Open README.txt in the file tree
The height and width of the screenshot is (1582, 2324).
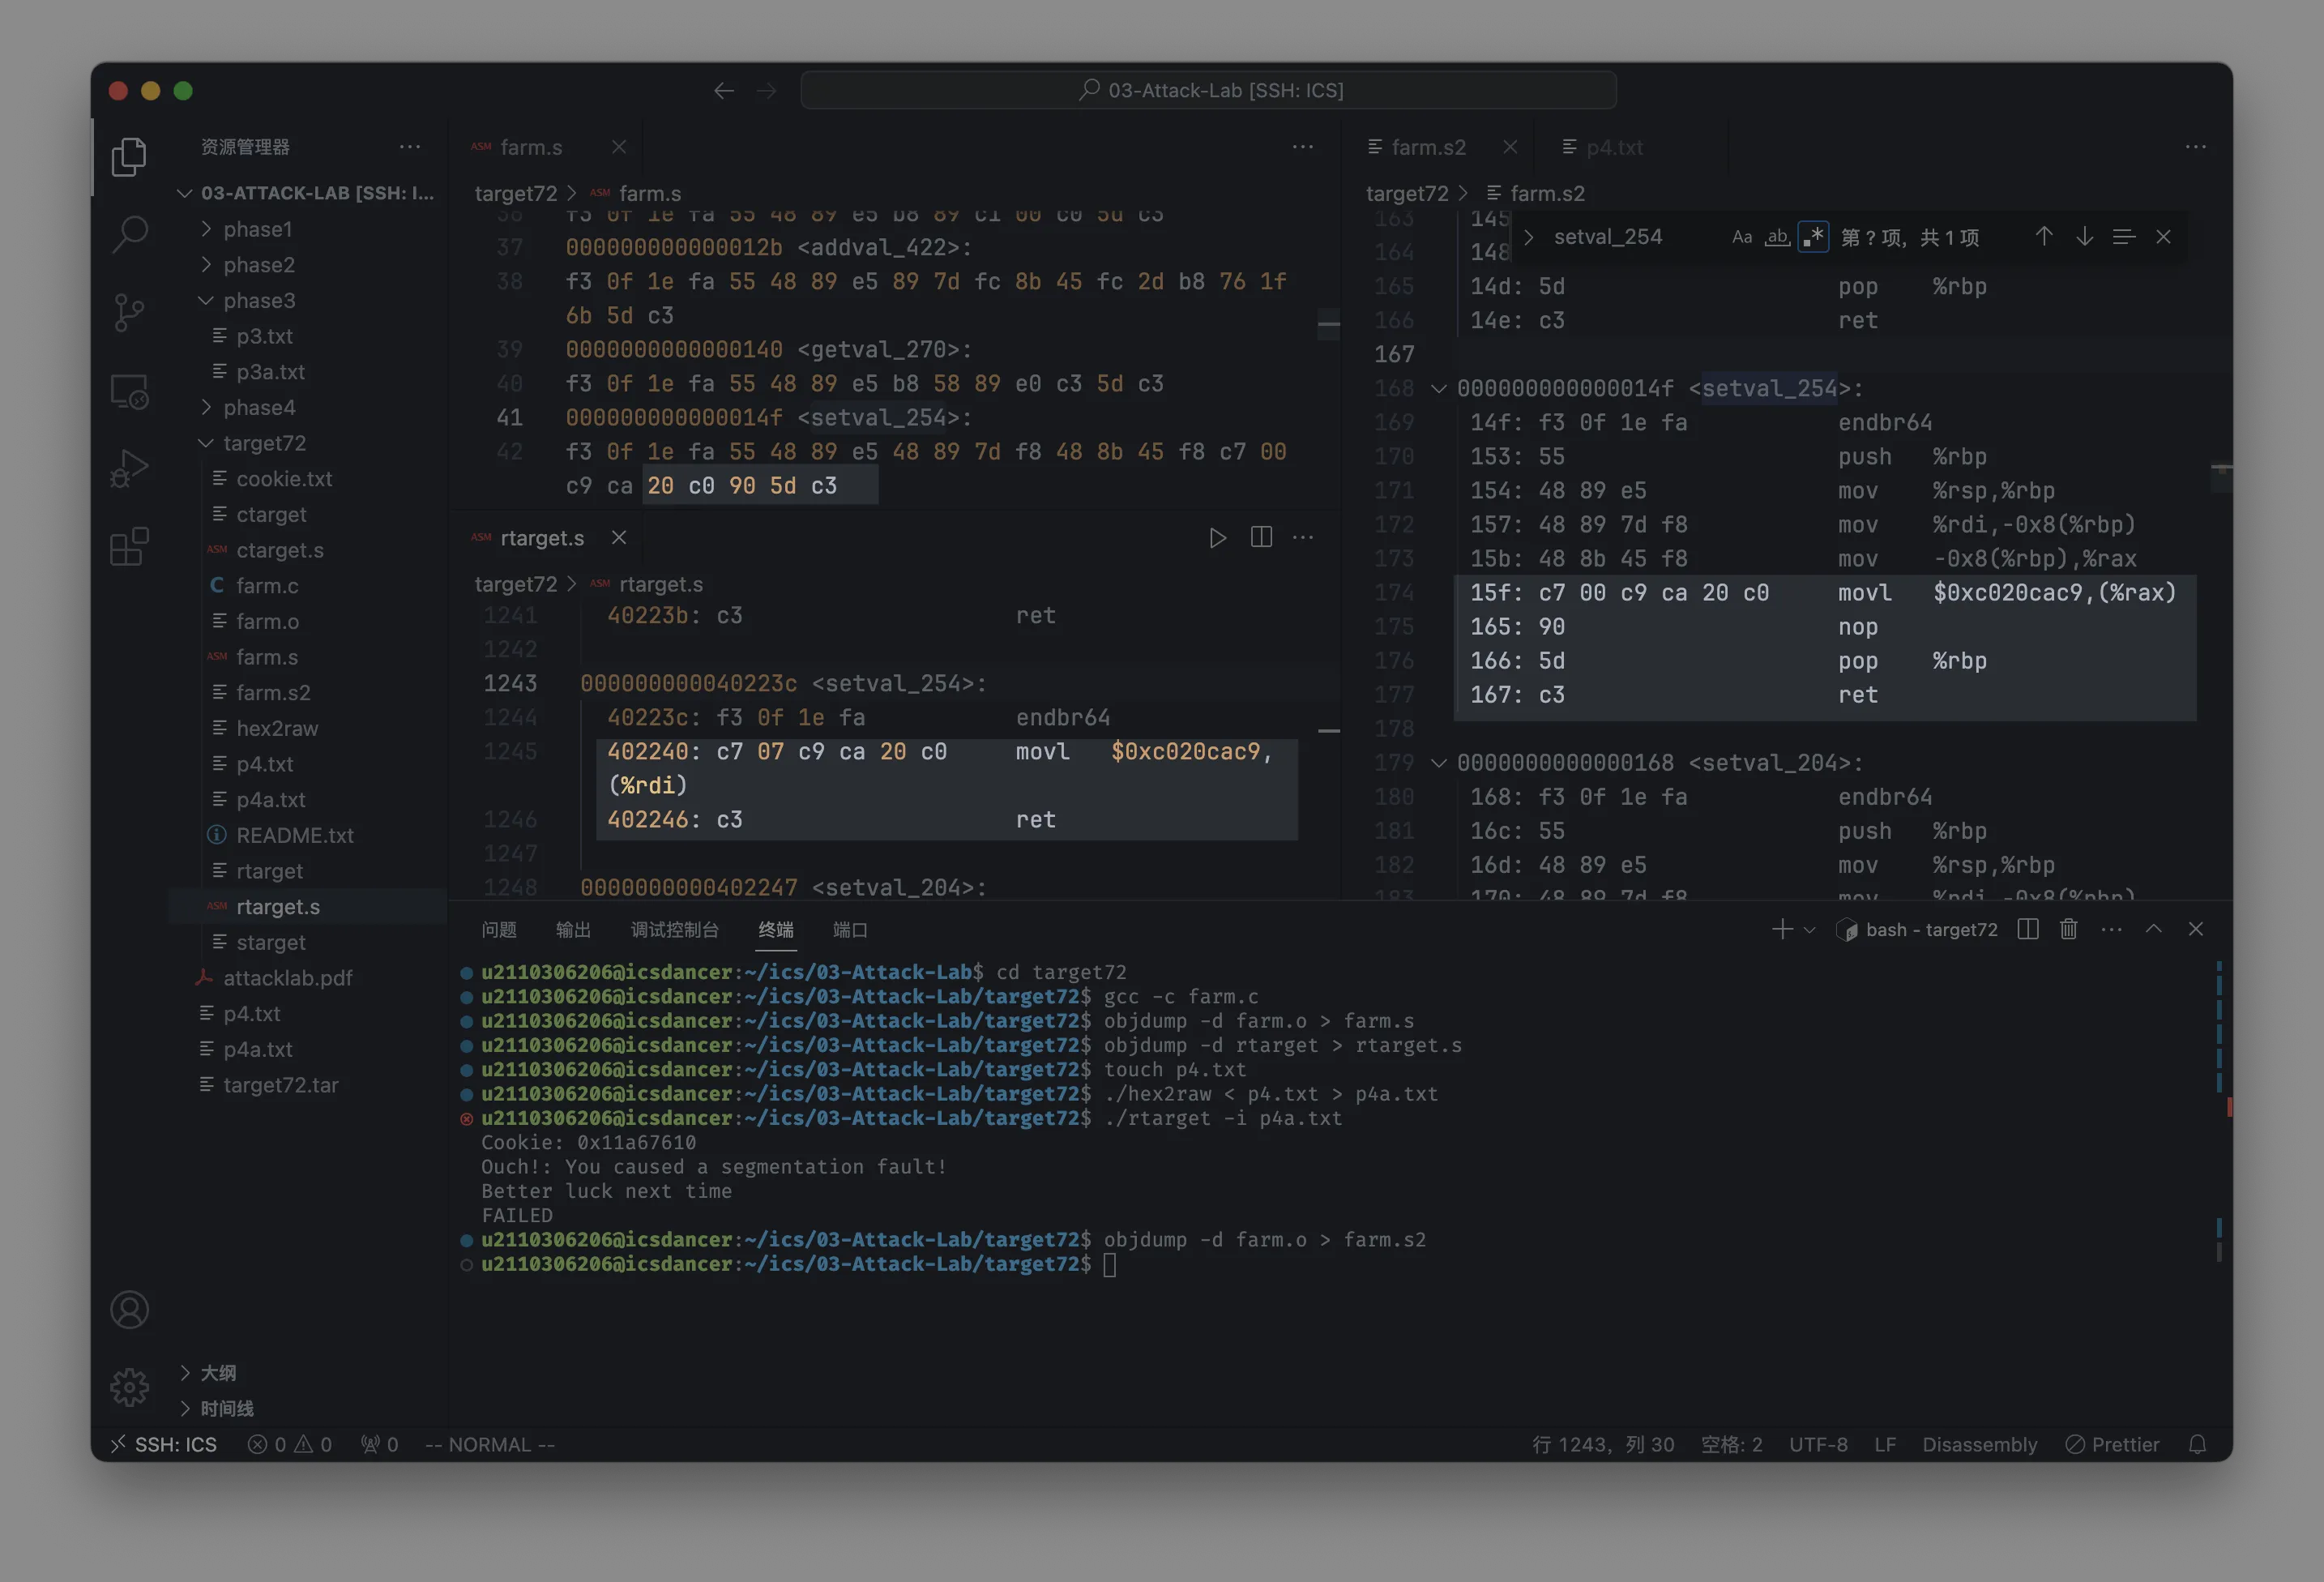click(295, 836)
